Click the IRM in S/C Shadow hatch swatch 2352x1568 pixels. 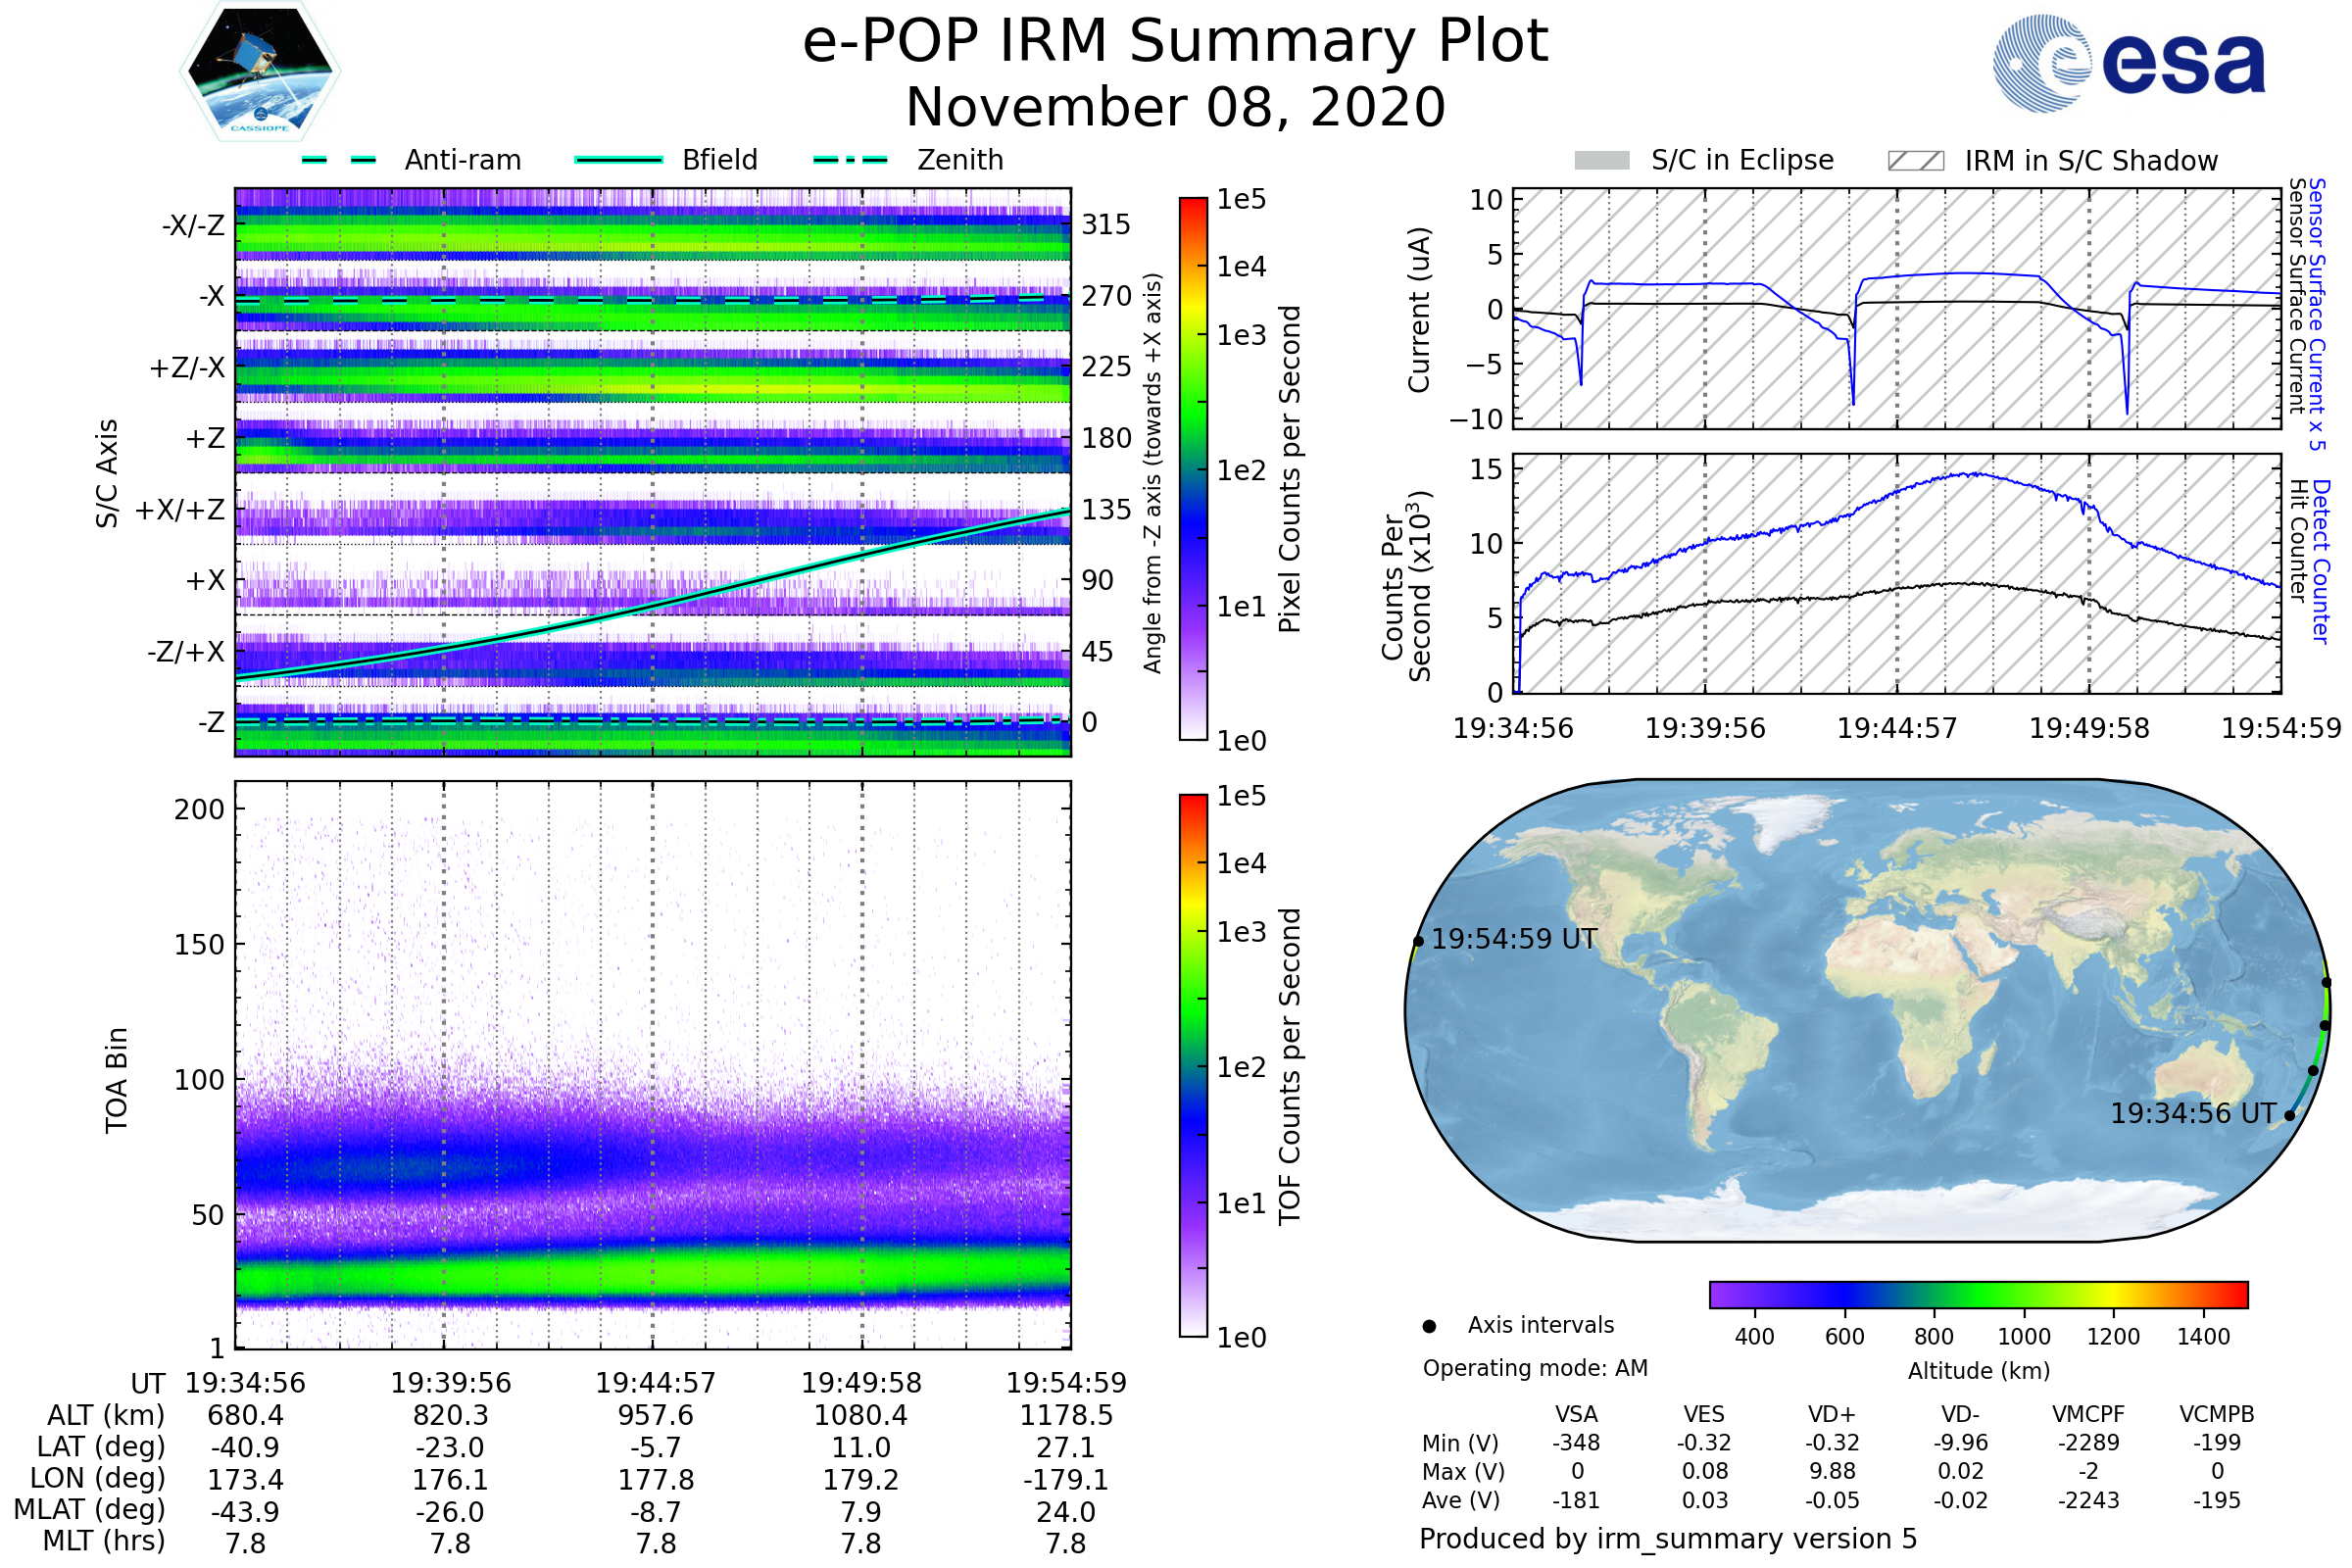point(1915,161)
